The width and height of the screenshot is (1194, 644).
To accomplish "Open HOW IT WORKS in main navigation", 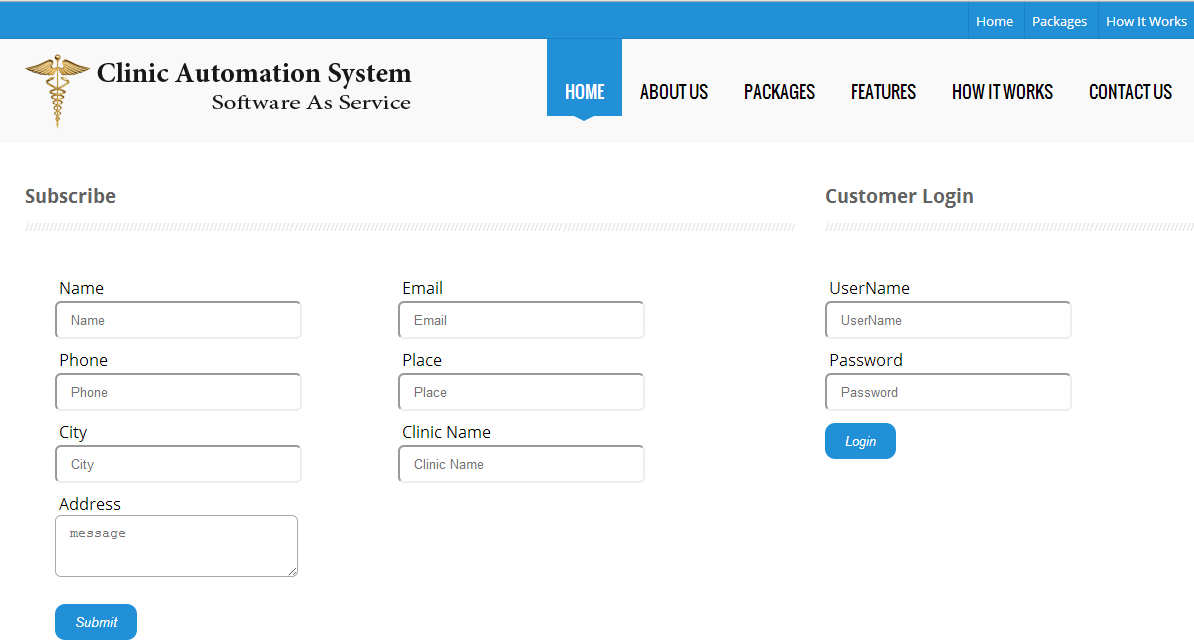I will pos(1002,92).
